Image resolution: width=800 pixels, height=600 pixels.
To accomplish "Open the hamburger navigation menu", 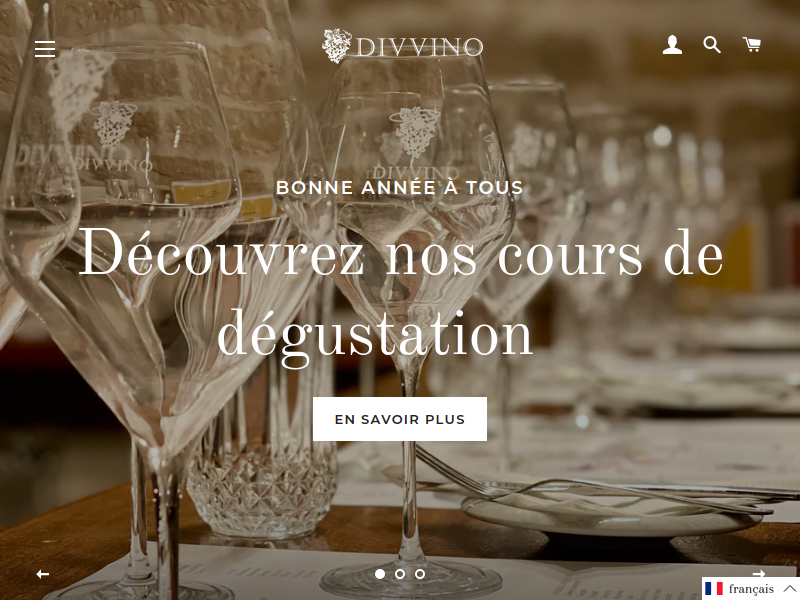I will point(45,48).
